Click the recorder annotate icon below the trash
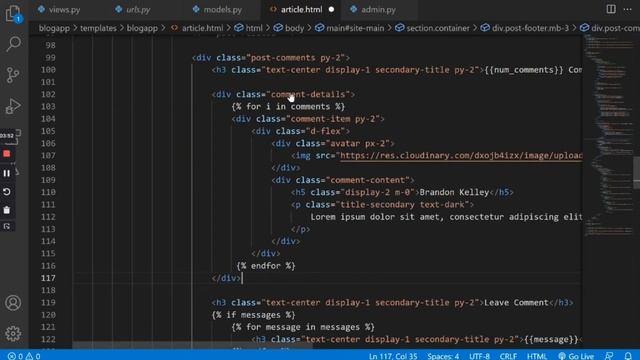 click(7, 226)
